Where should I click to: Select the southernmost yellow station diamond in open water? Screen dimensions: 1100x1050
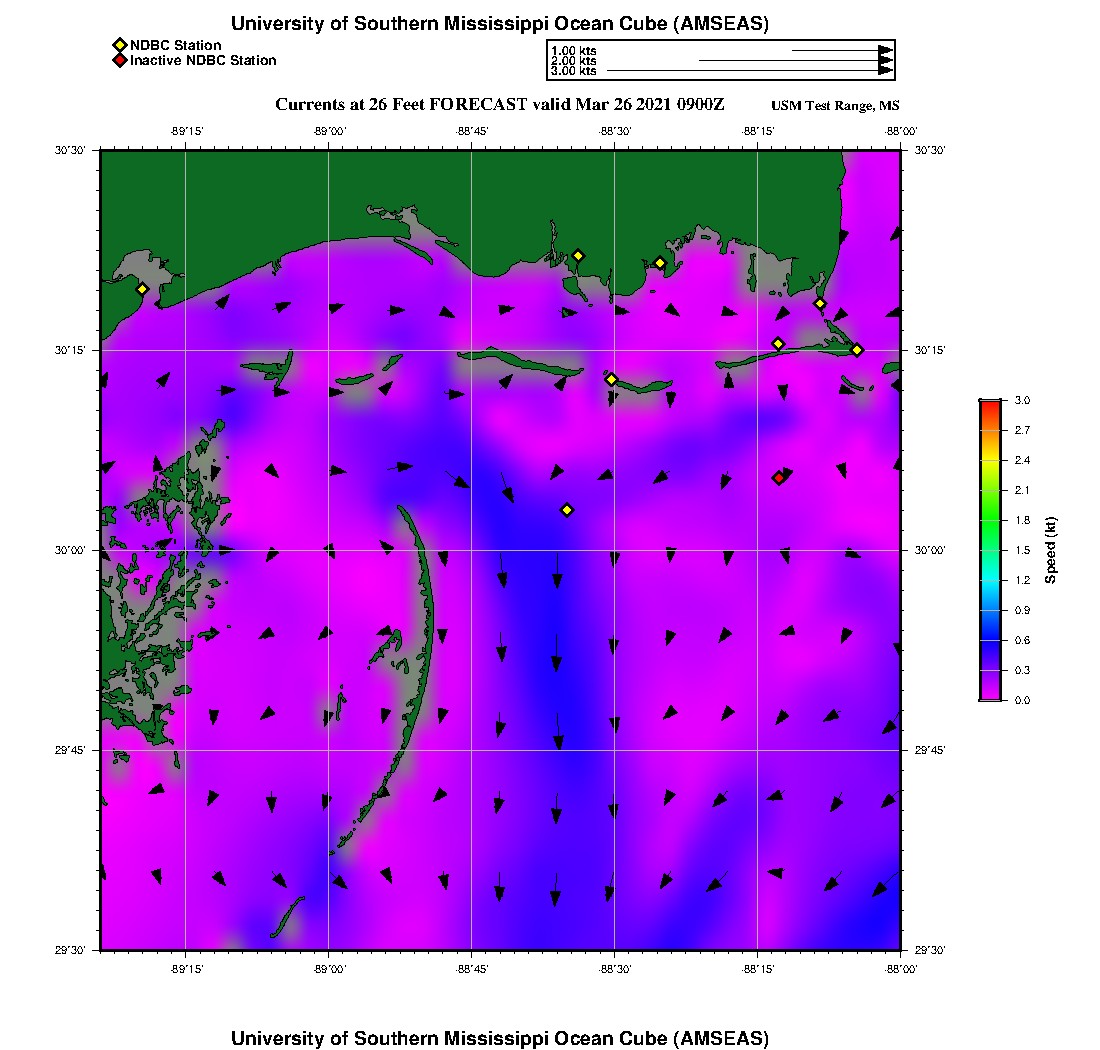coord(567,510)
